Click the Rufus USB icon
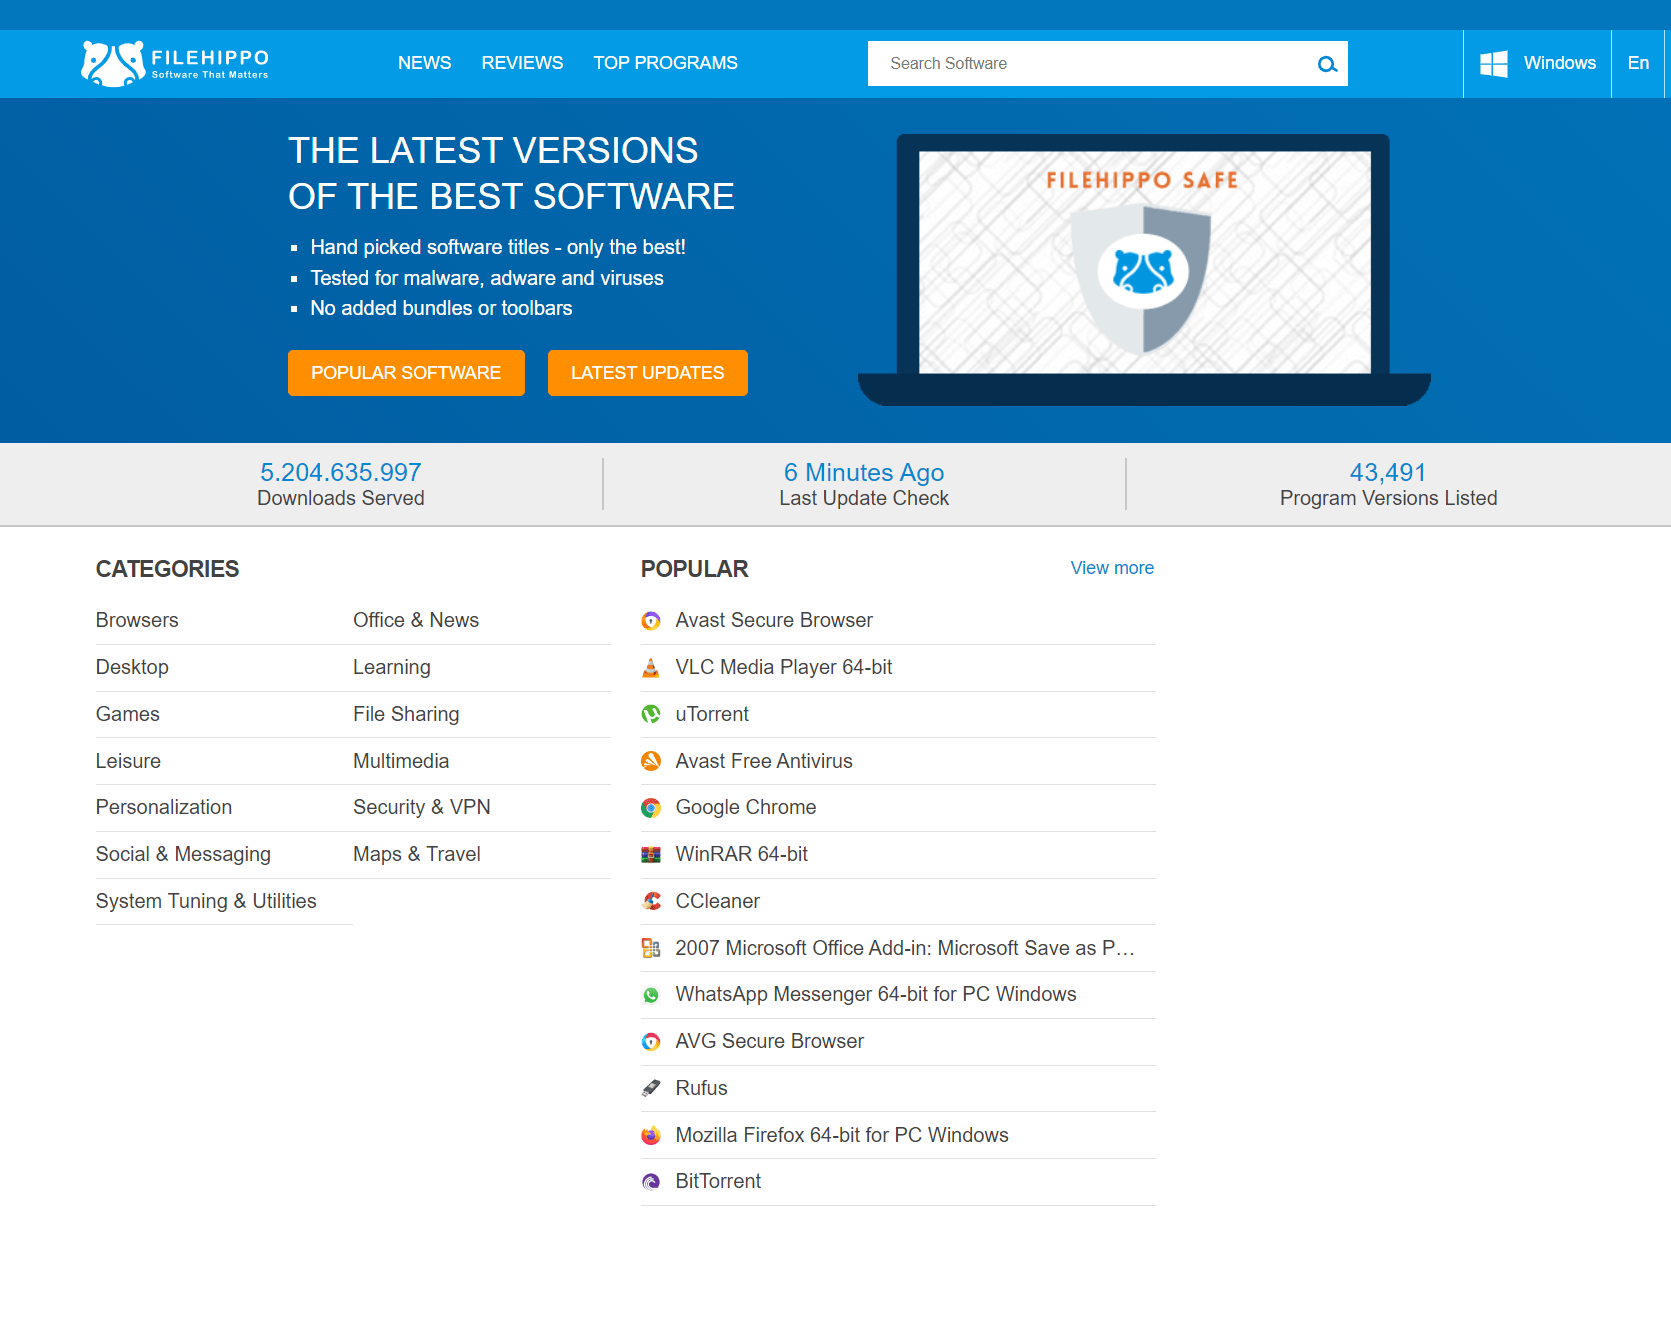Screen dimensions: 1671x1322 pos(651,1088)
